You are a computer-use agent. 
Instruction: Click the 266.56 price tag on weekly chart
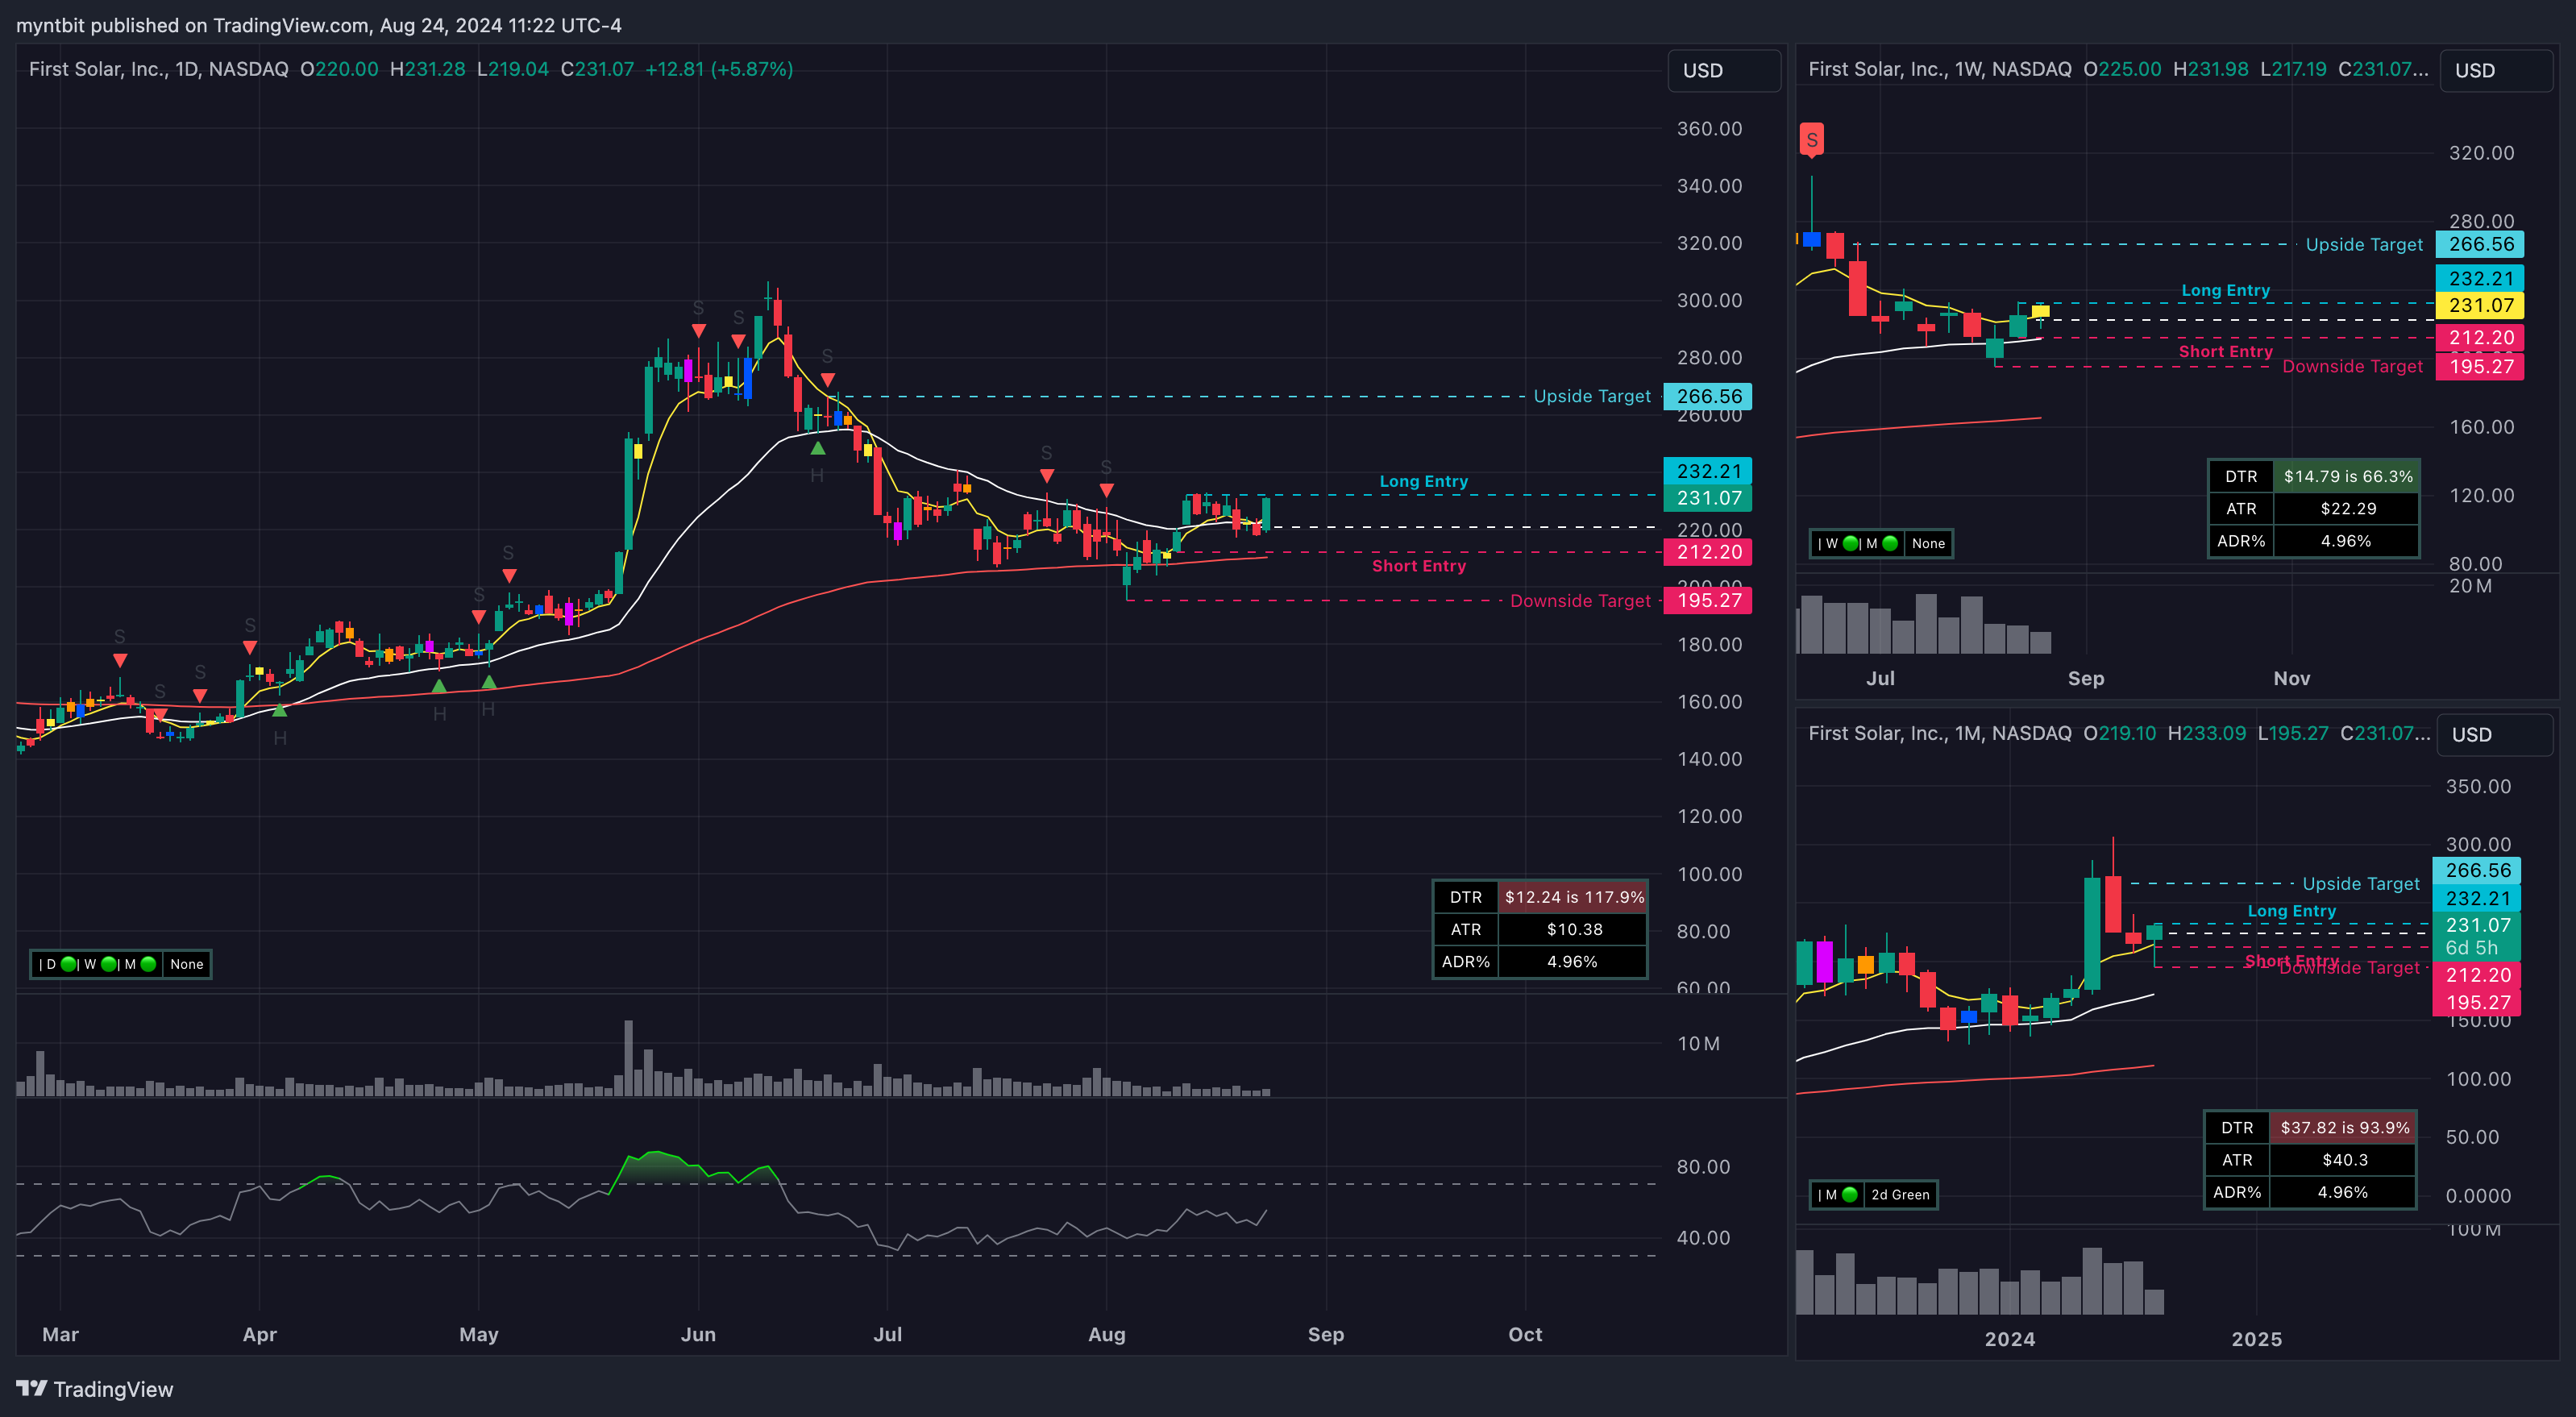[2480, 244]
